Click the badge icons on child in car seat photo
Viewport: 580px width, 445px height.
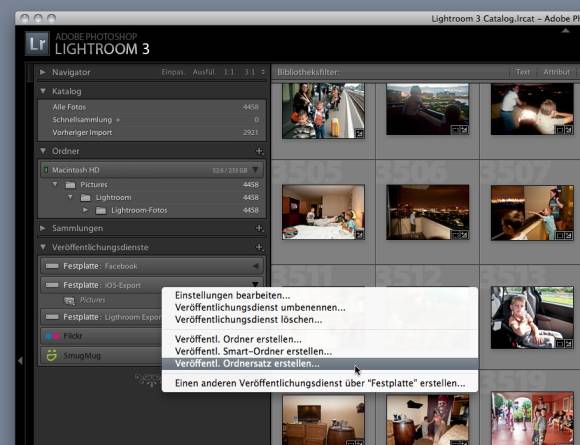click(564, 344)
